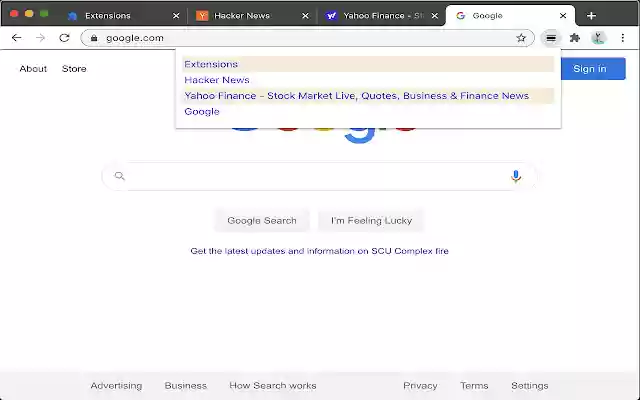Close the Google tab
Screen dimensions: 640x400
tap(563, 16)
